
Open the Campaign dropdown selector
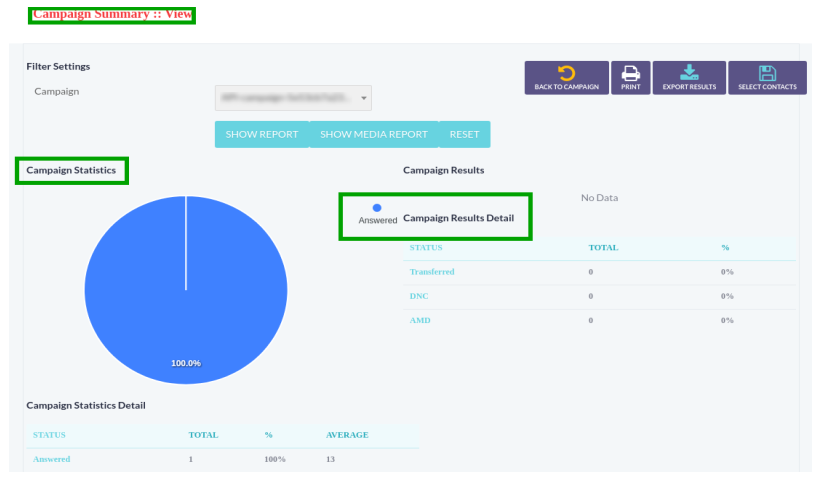pos(293,98)
